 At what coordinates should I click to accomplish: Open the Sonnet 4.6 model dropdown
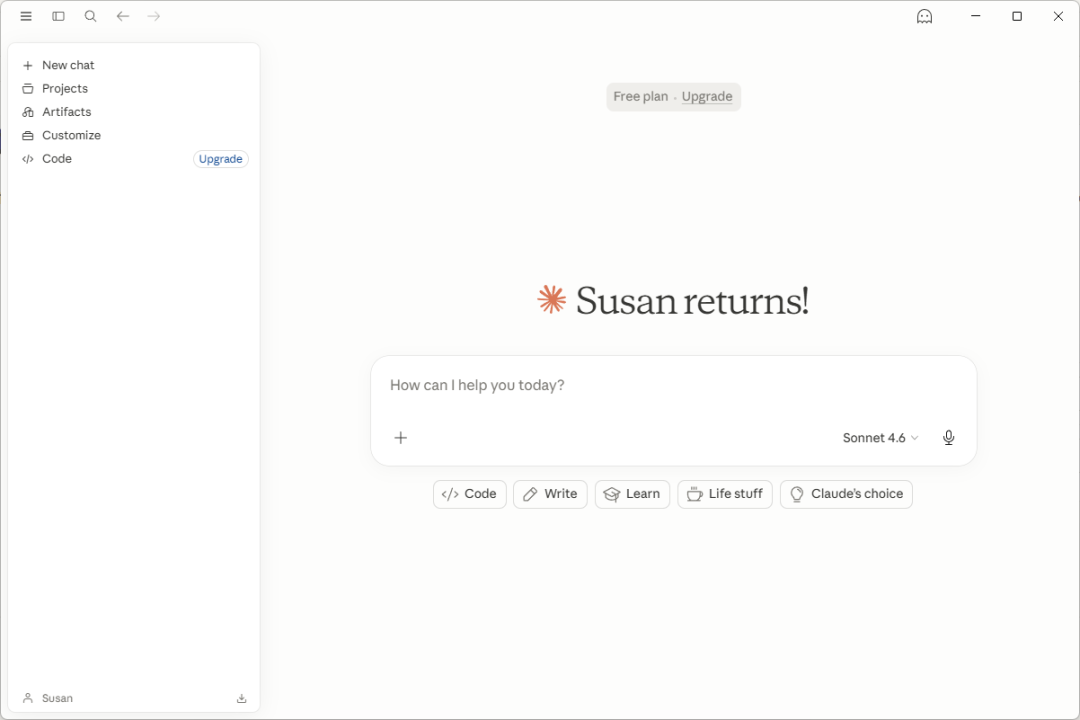click(x=880, y=438)
